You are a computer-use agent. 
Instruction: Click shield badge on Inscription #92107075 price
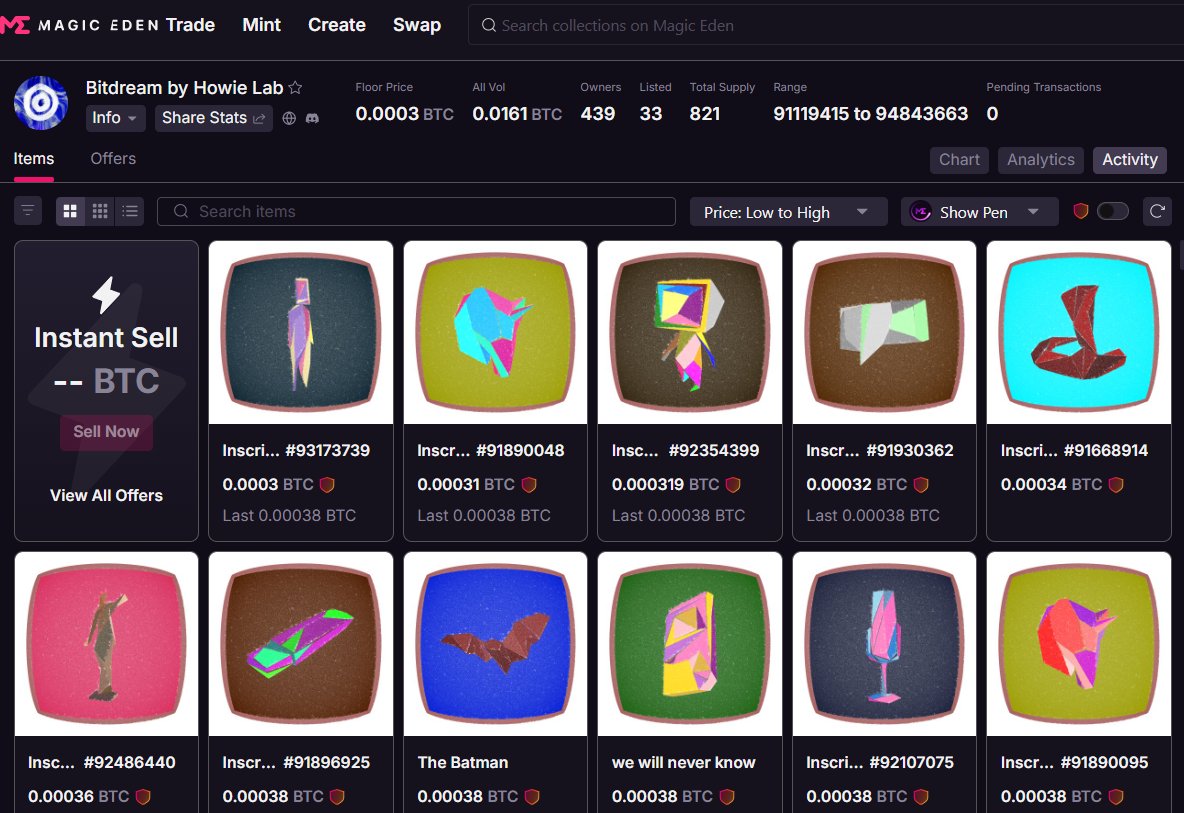pyautogui.click(x=921, y=796)
